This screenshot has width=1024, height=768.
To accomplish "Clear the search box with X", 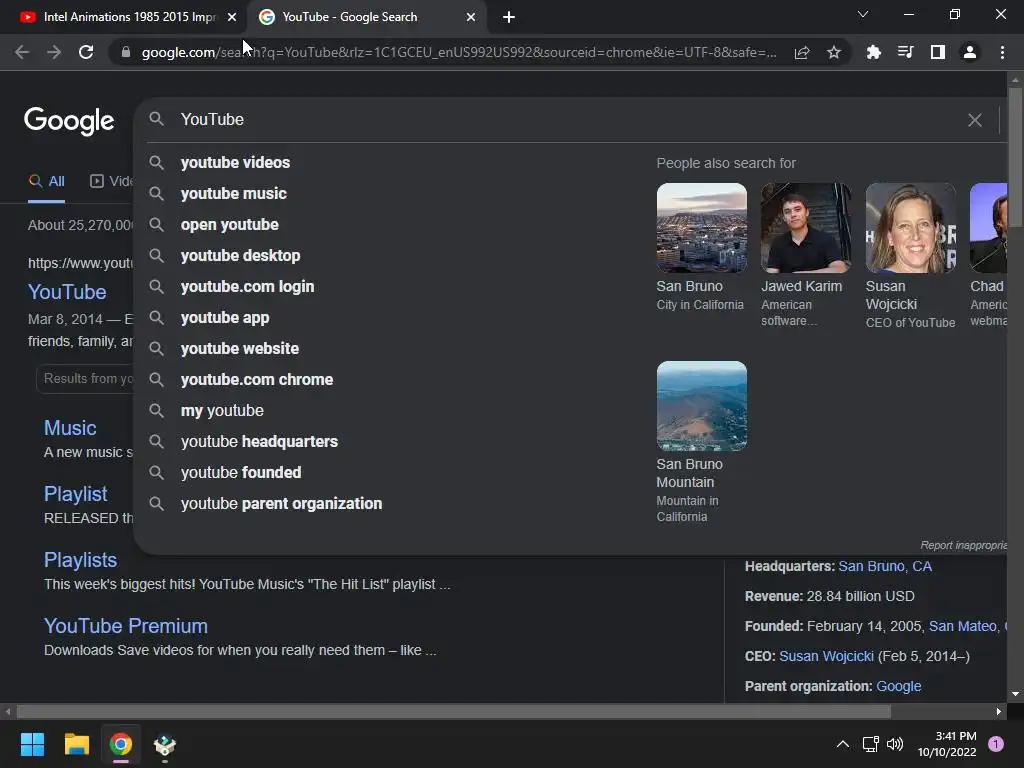I will tap(974, 120).
